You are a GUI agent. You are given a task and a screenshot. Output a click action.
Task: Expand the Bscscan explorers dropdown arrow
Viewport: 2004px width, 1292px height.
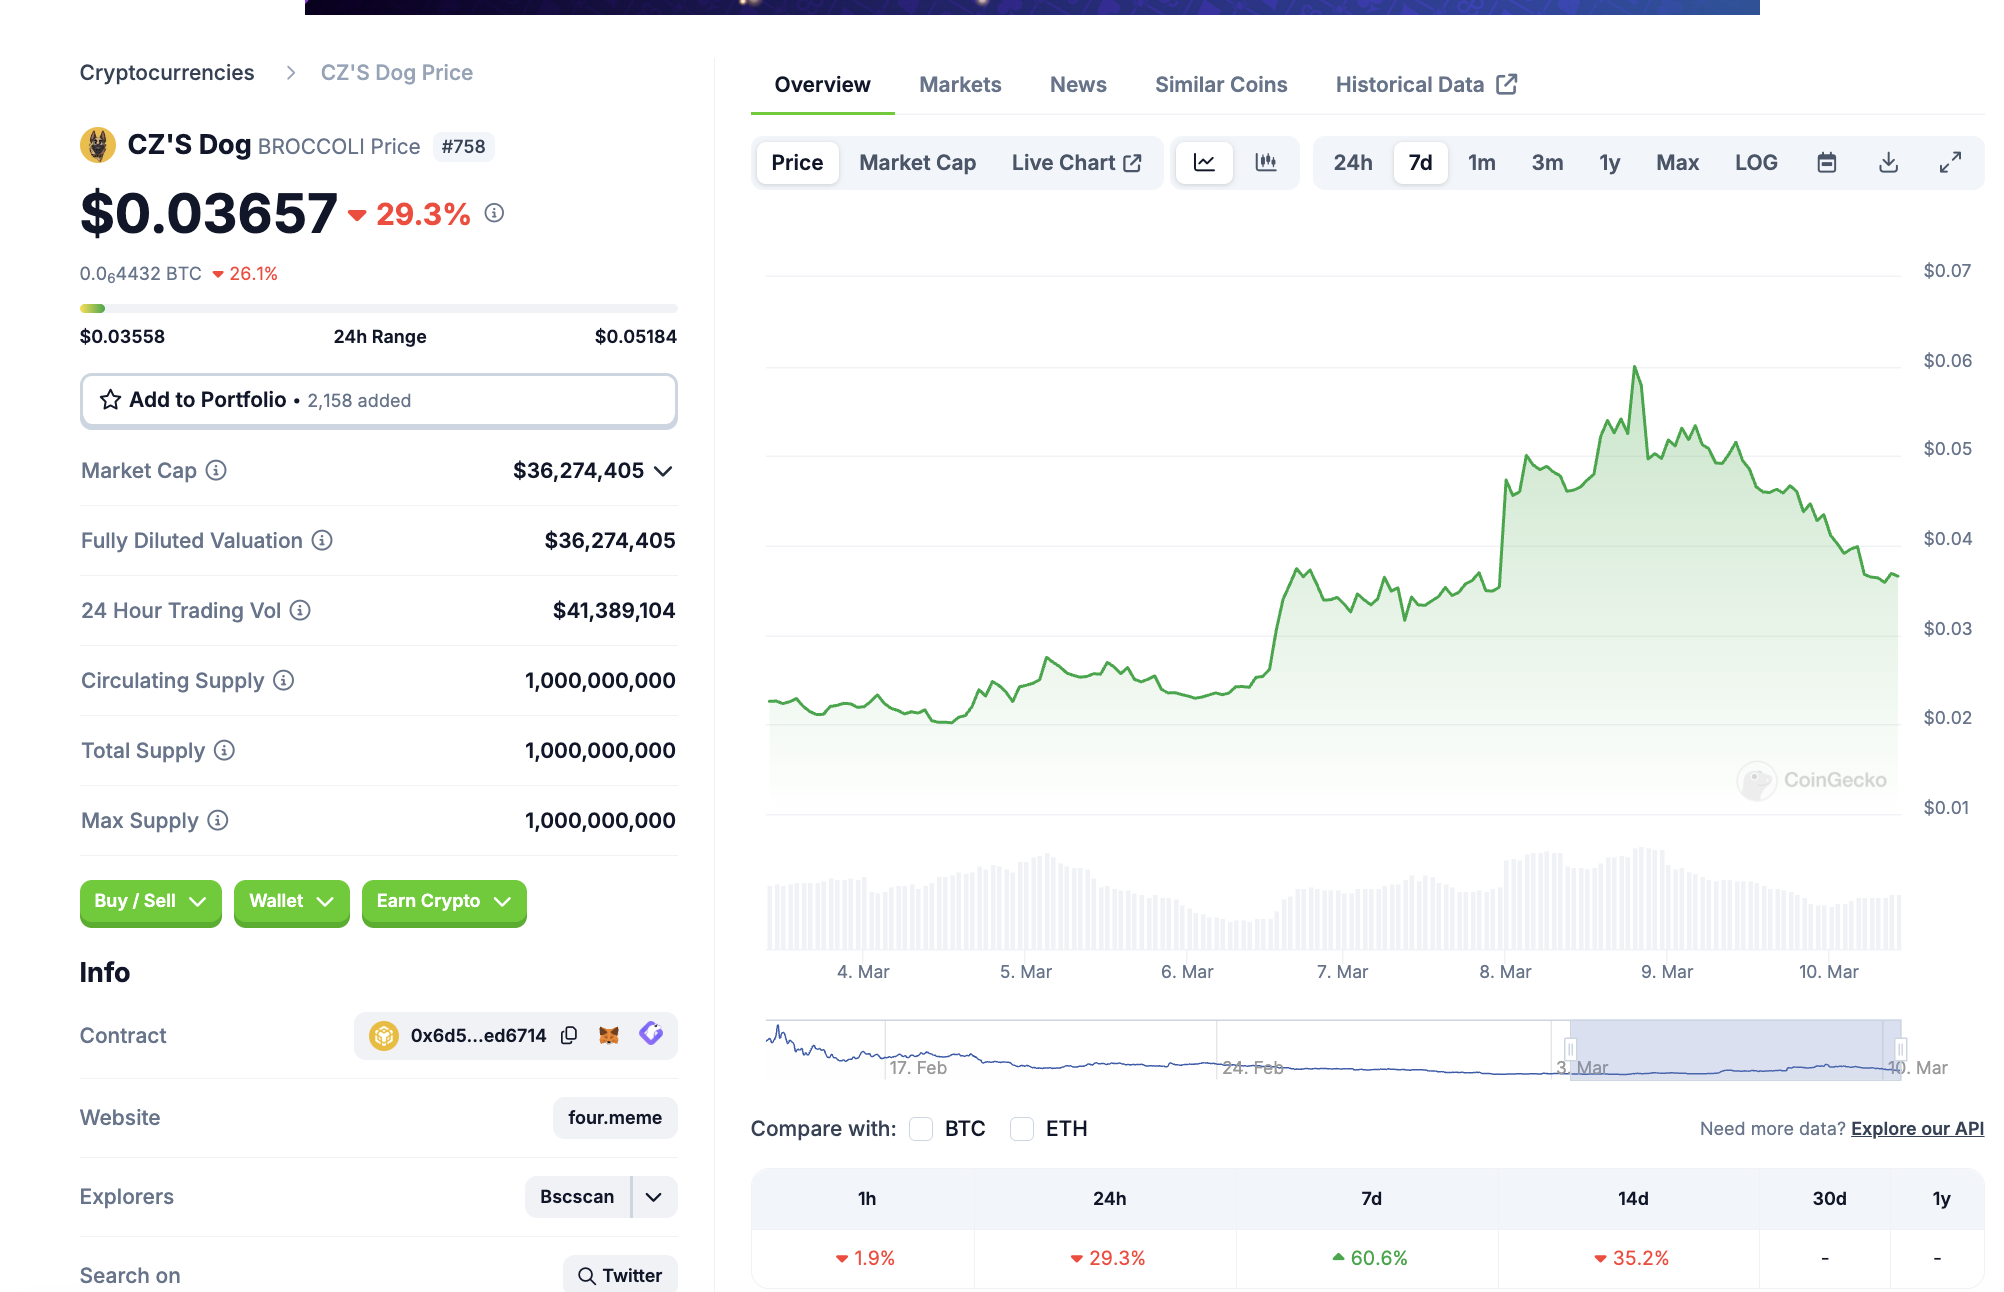pos(654,1197)
